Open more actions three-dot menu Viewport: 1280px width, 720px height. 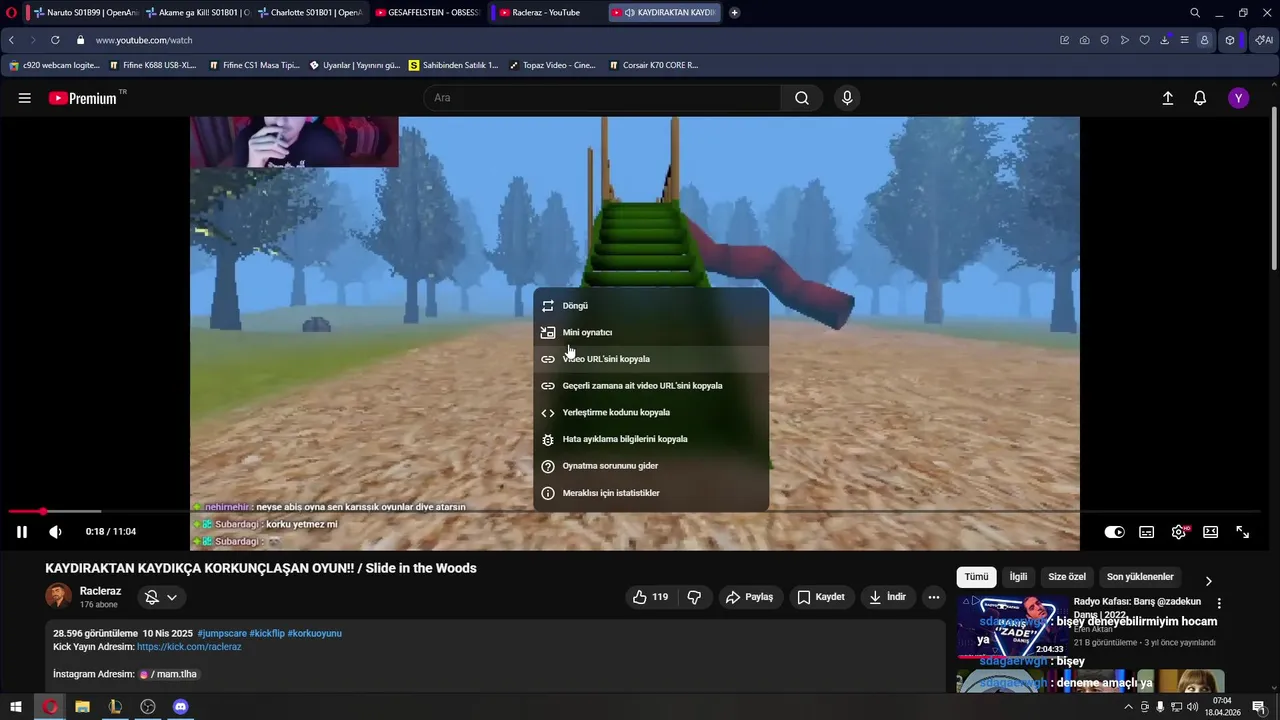933,597
